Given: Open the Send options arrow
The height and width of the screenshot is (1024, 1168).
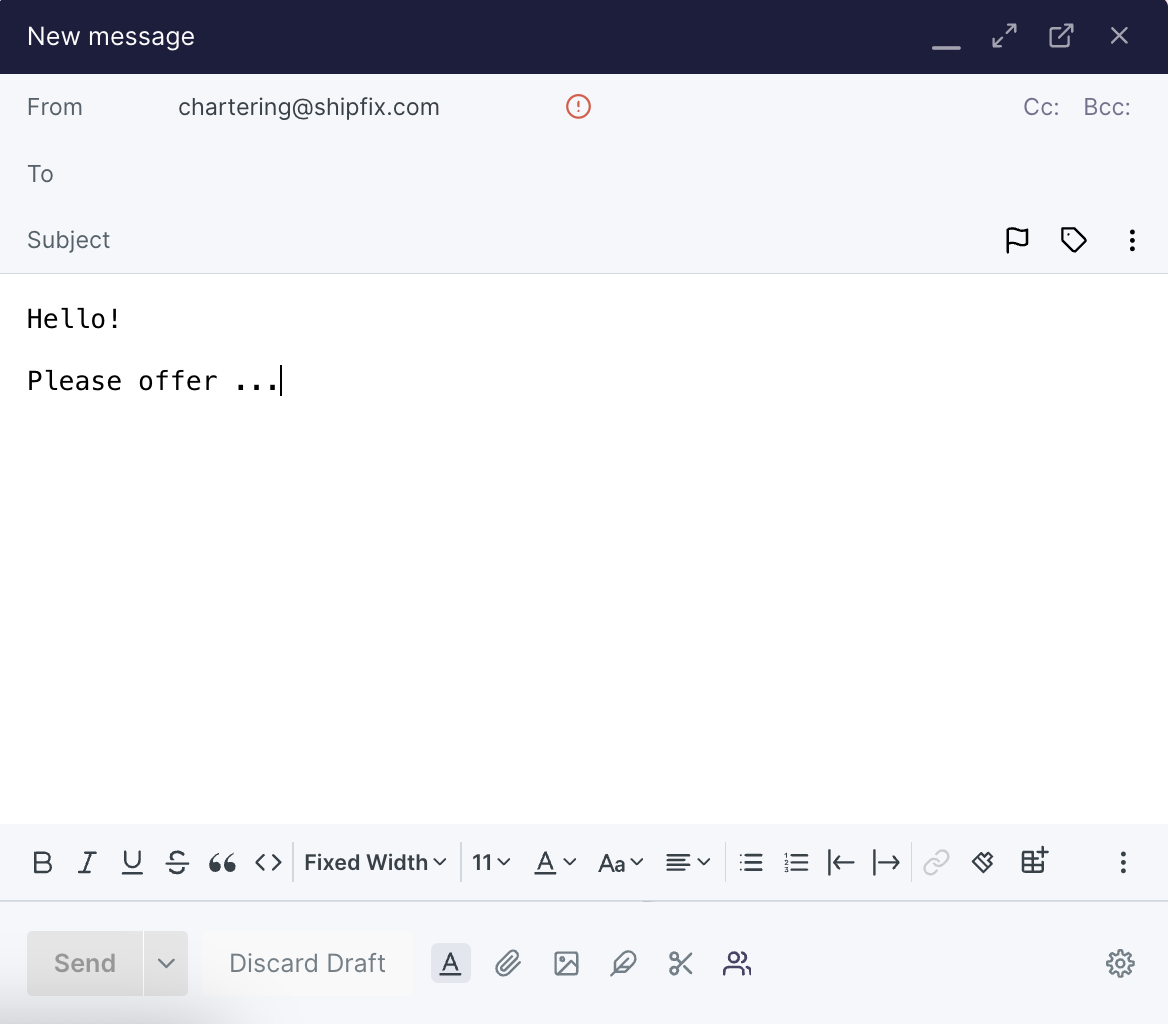Looking at the screenshot, I should pyautogui.click(x=166, y=963).
